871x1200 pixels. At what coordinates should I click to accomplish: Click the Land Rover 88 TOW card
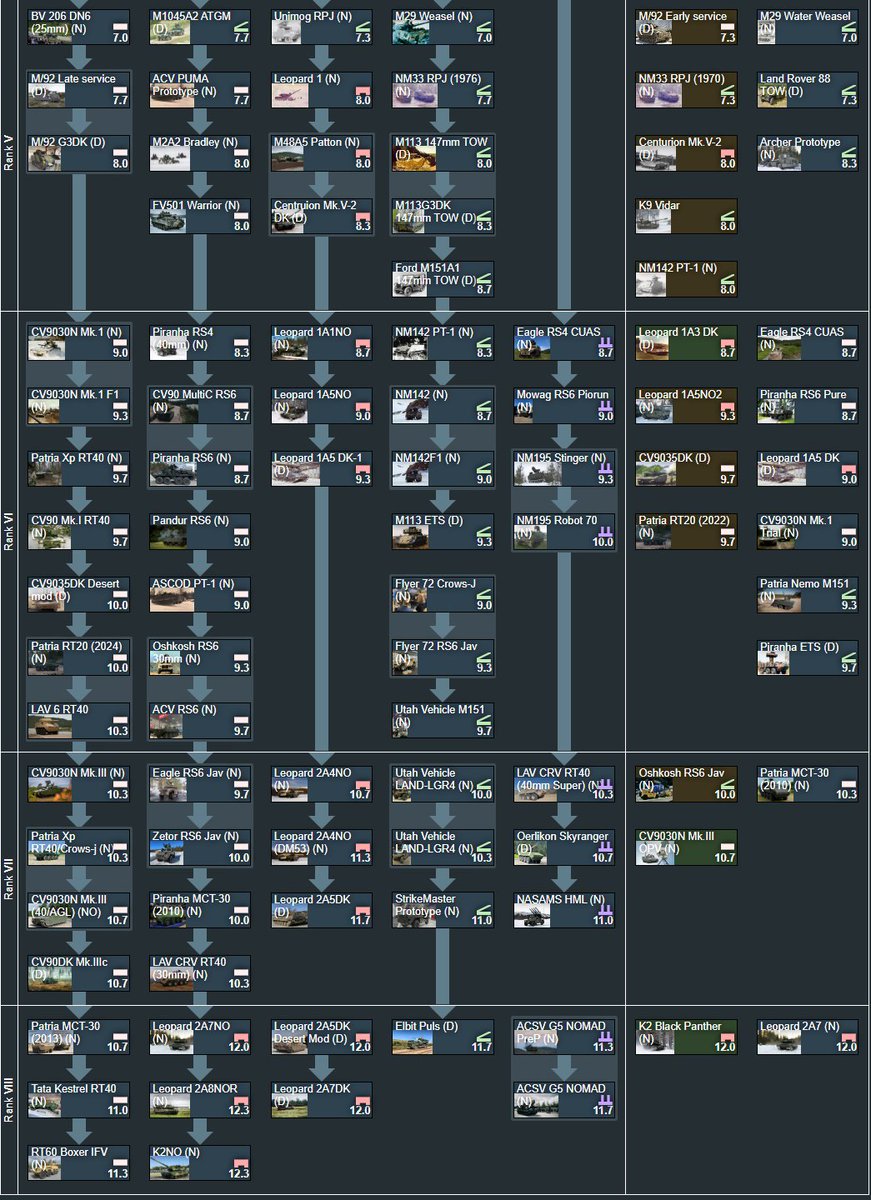tap(808, 89)
